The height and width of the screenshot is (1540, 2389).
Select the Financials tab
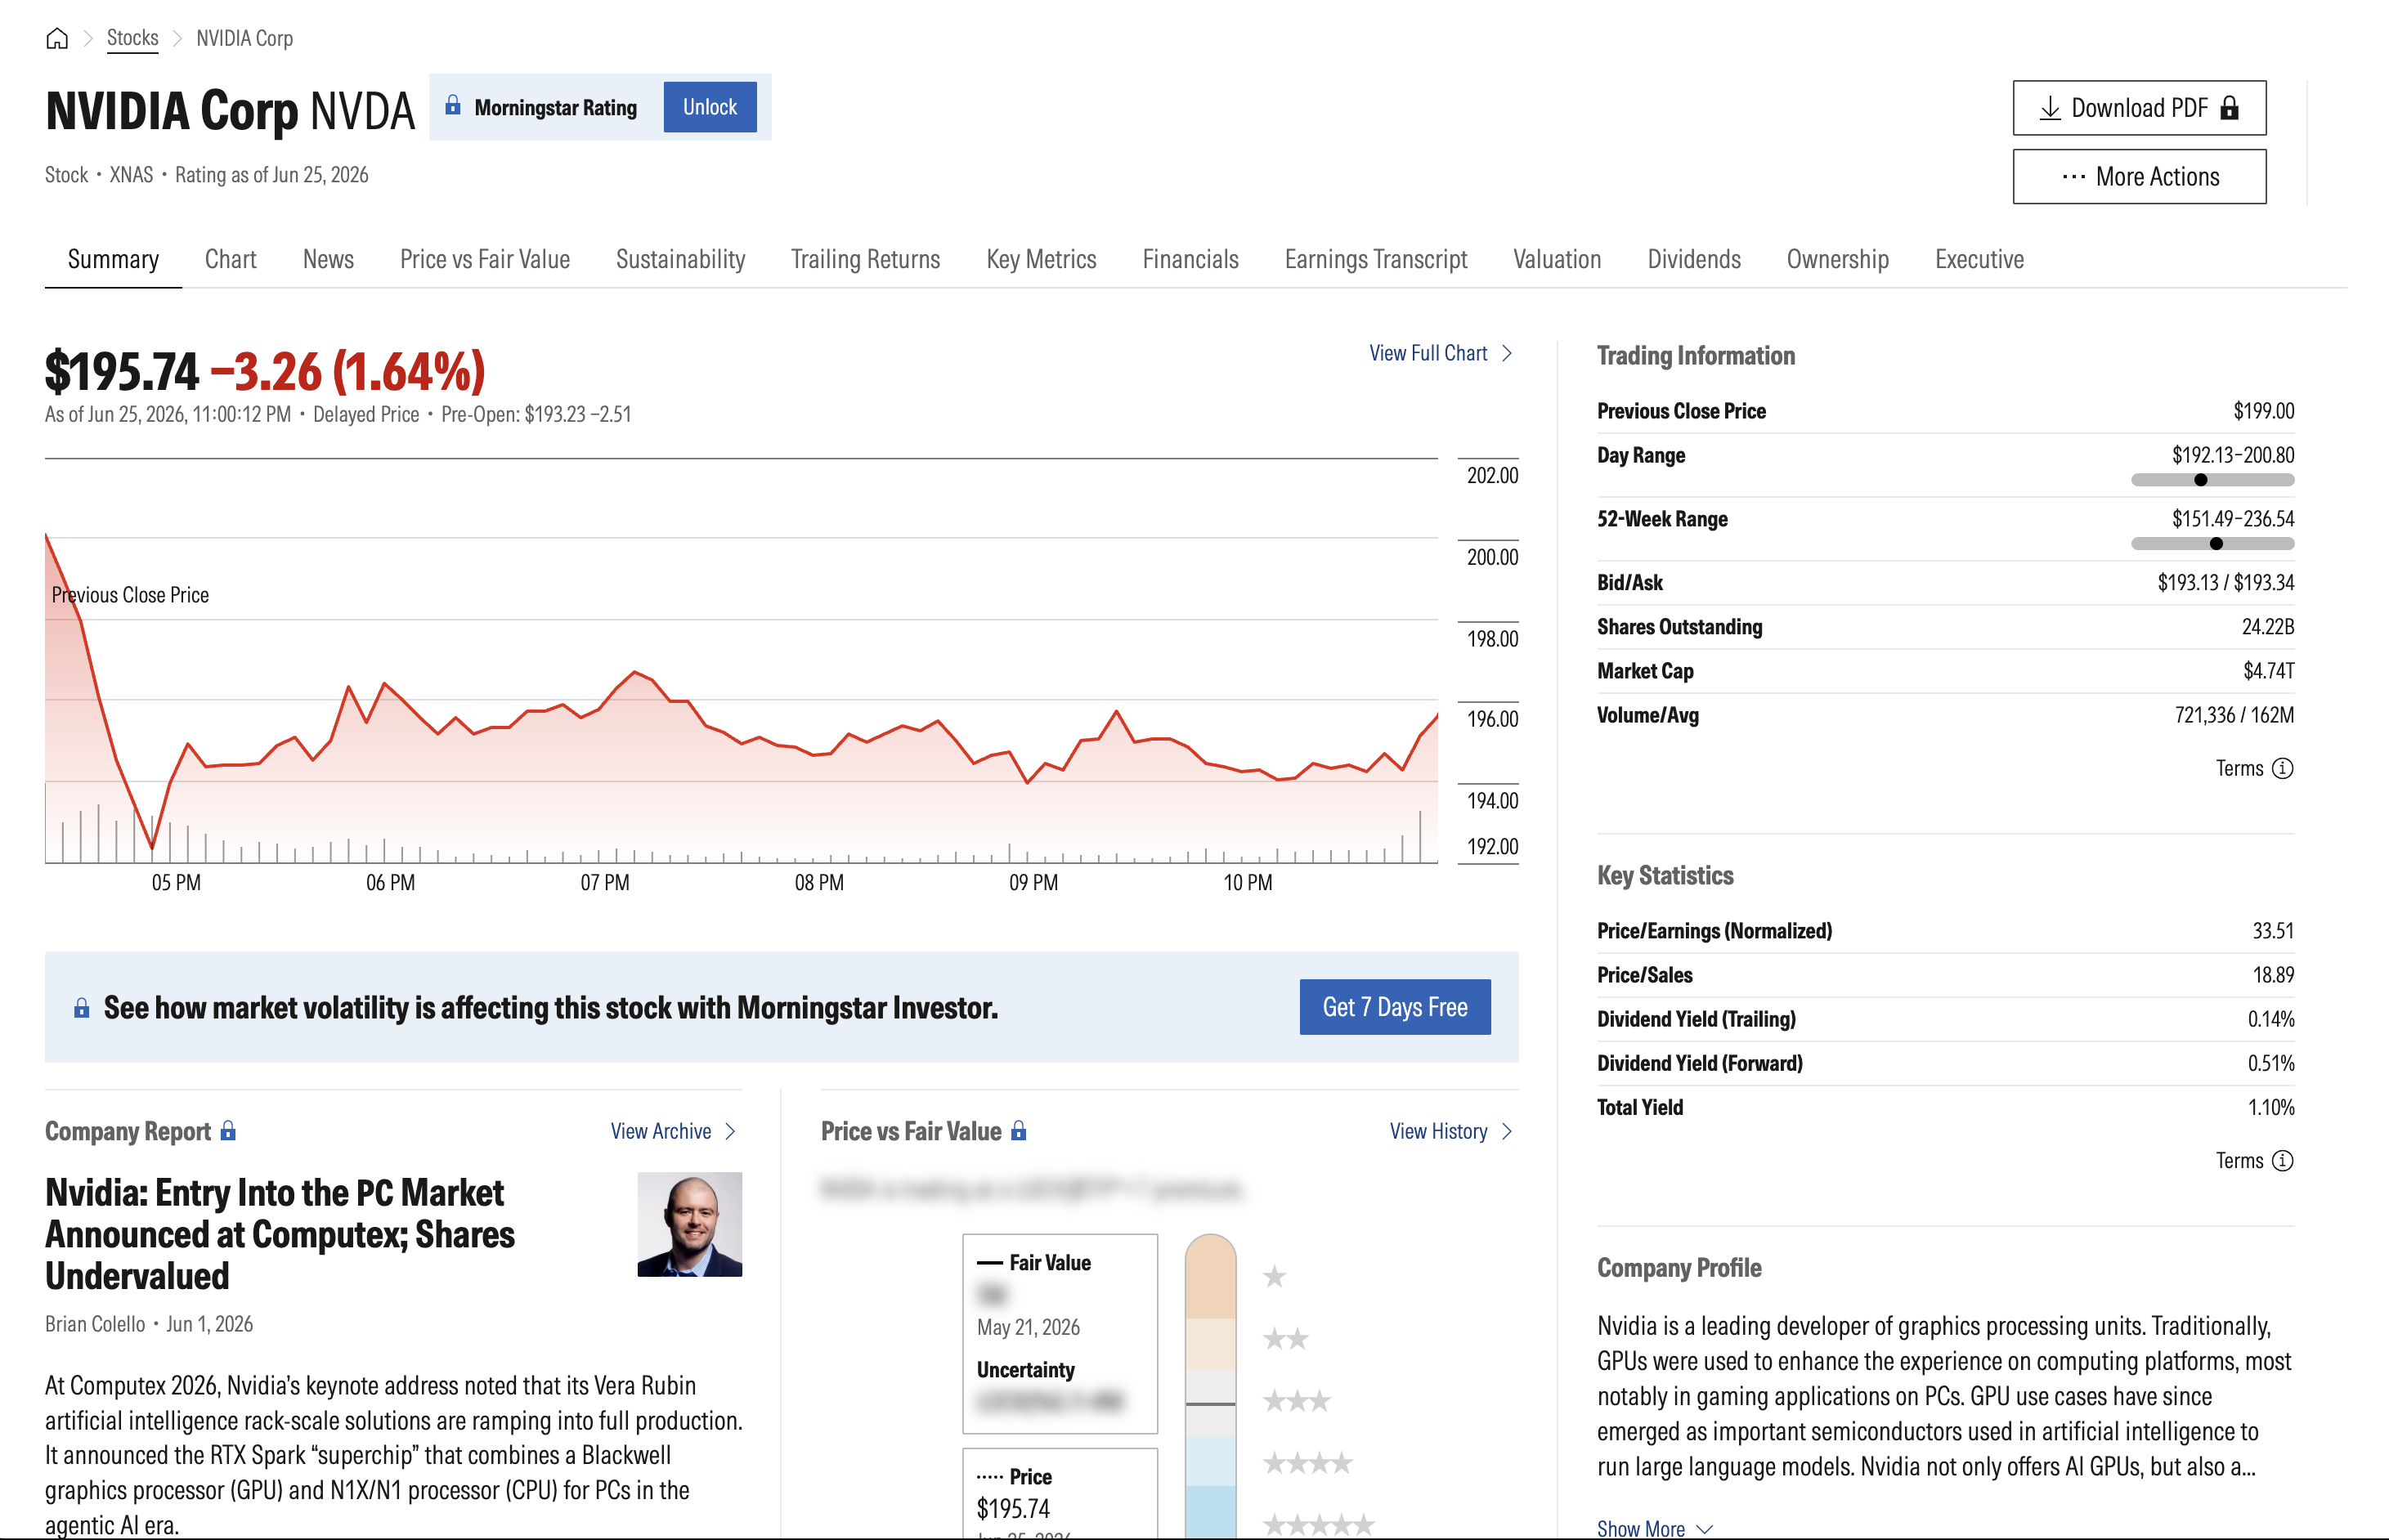coord(1190,260)
